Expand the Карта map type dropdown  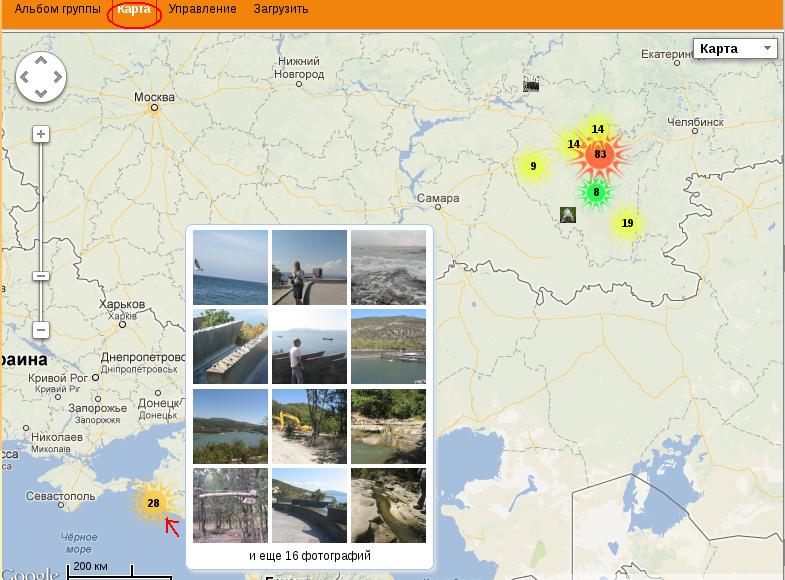[735, 49]
